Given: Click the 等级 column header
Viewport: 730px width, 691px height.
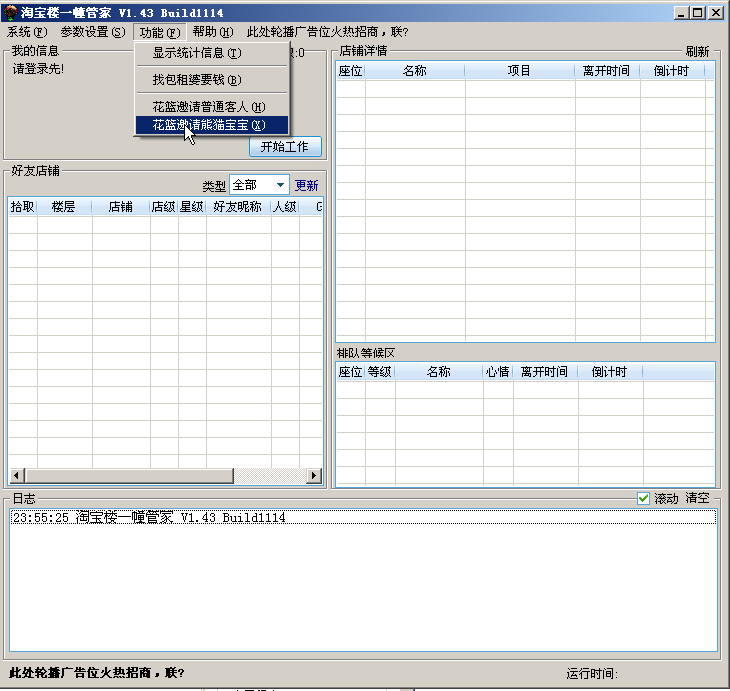Looking at the screenshot, I should pyautogui.click(x=380, y=372).
